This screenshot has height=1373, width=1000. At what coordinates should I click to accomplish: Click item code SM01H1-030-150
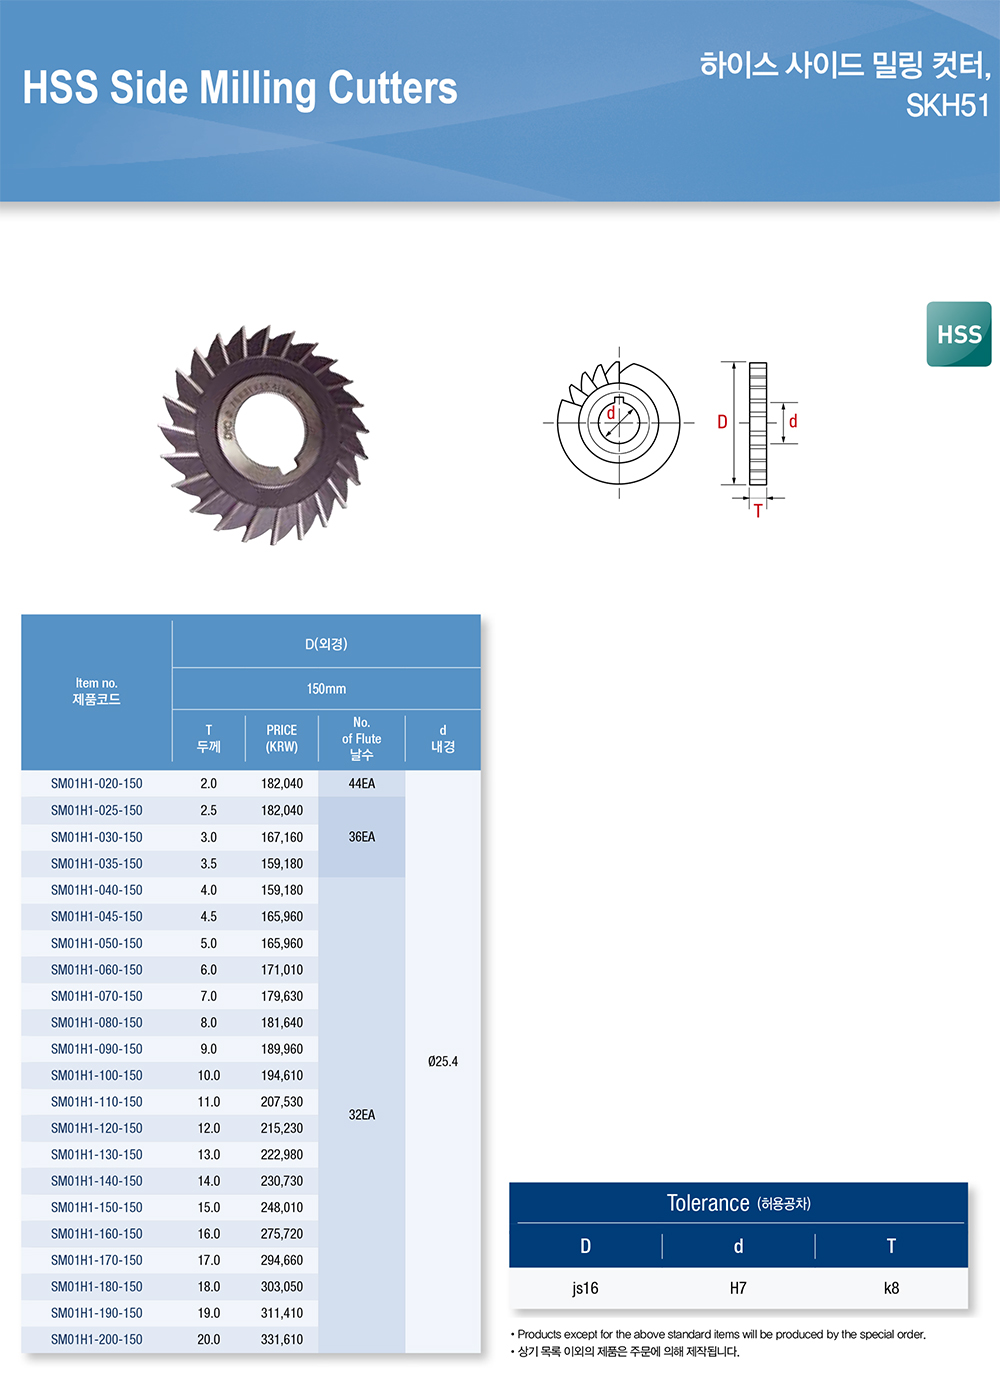(96, 837)
